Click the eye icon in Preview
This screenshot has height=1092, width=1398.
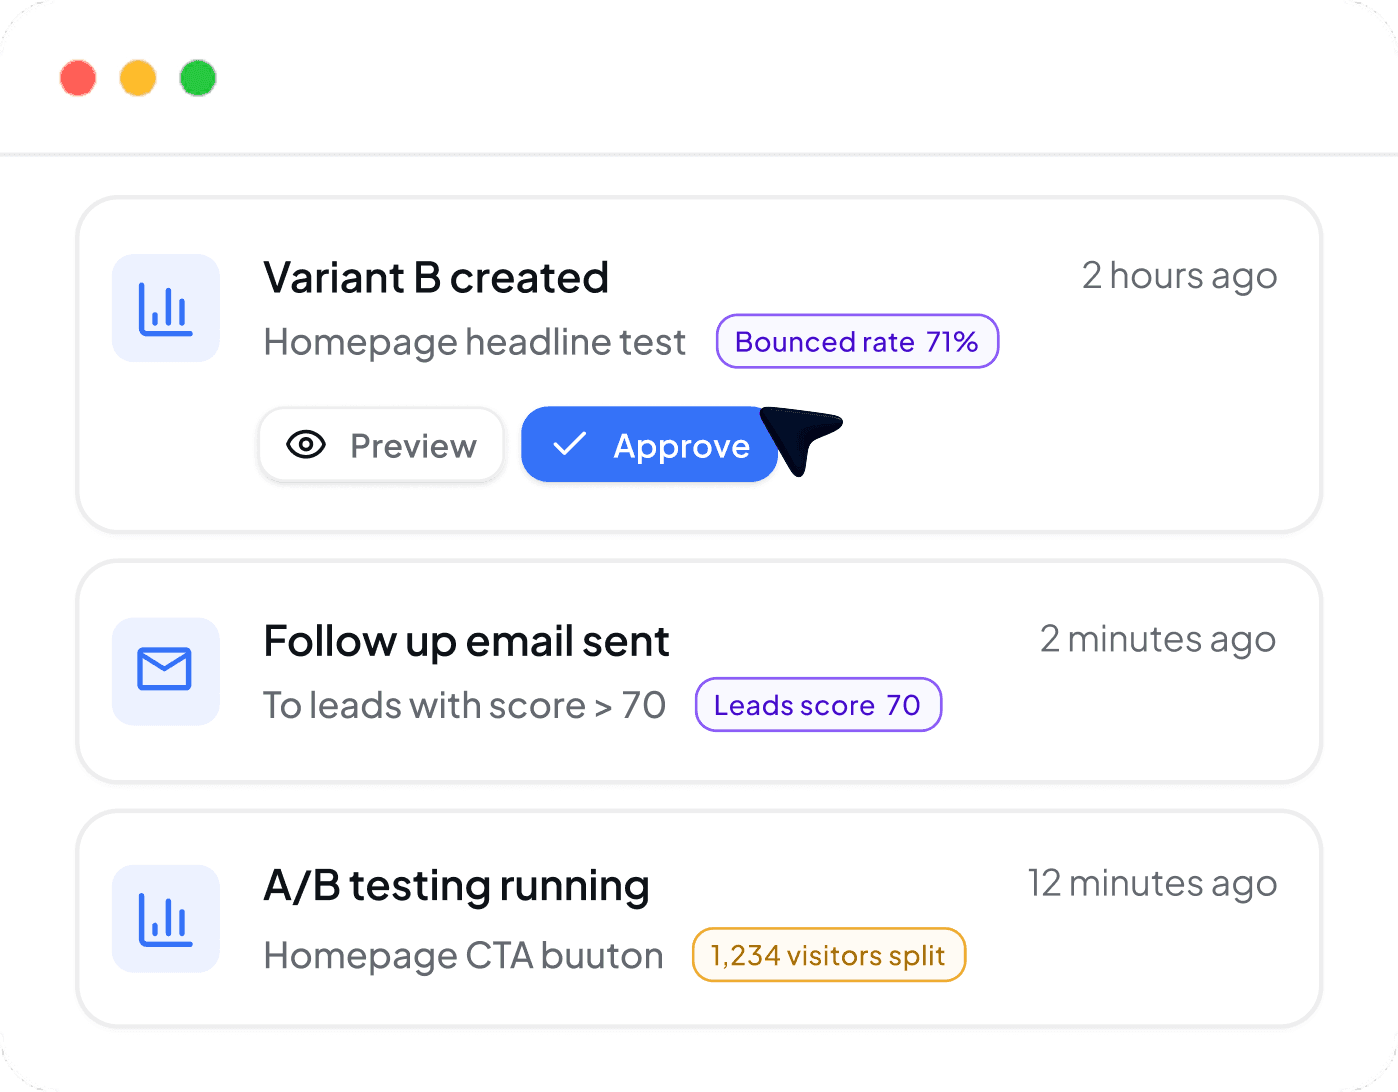pyautogui.click(x=306, y=445)
